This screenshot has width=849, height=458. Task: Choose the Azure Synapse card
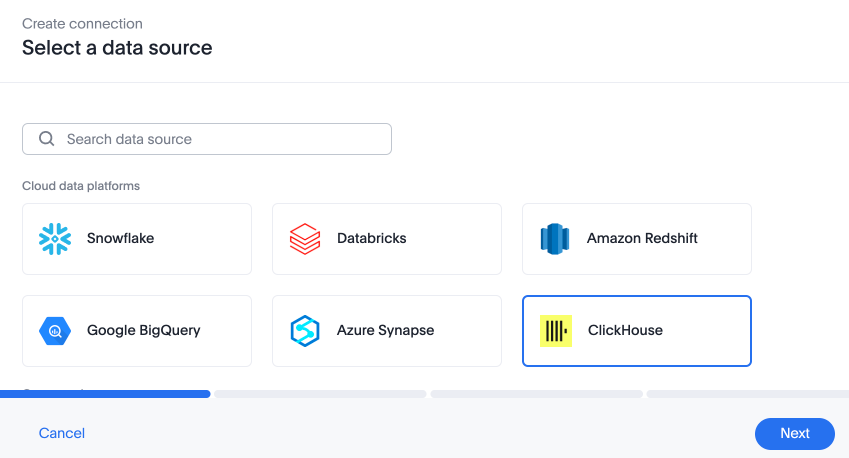387,331
